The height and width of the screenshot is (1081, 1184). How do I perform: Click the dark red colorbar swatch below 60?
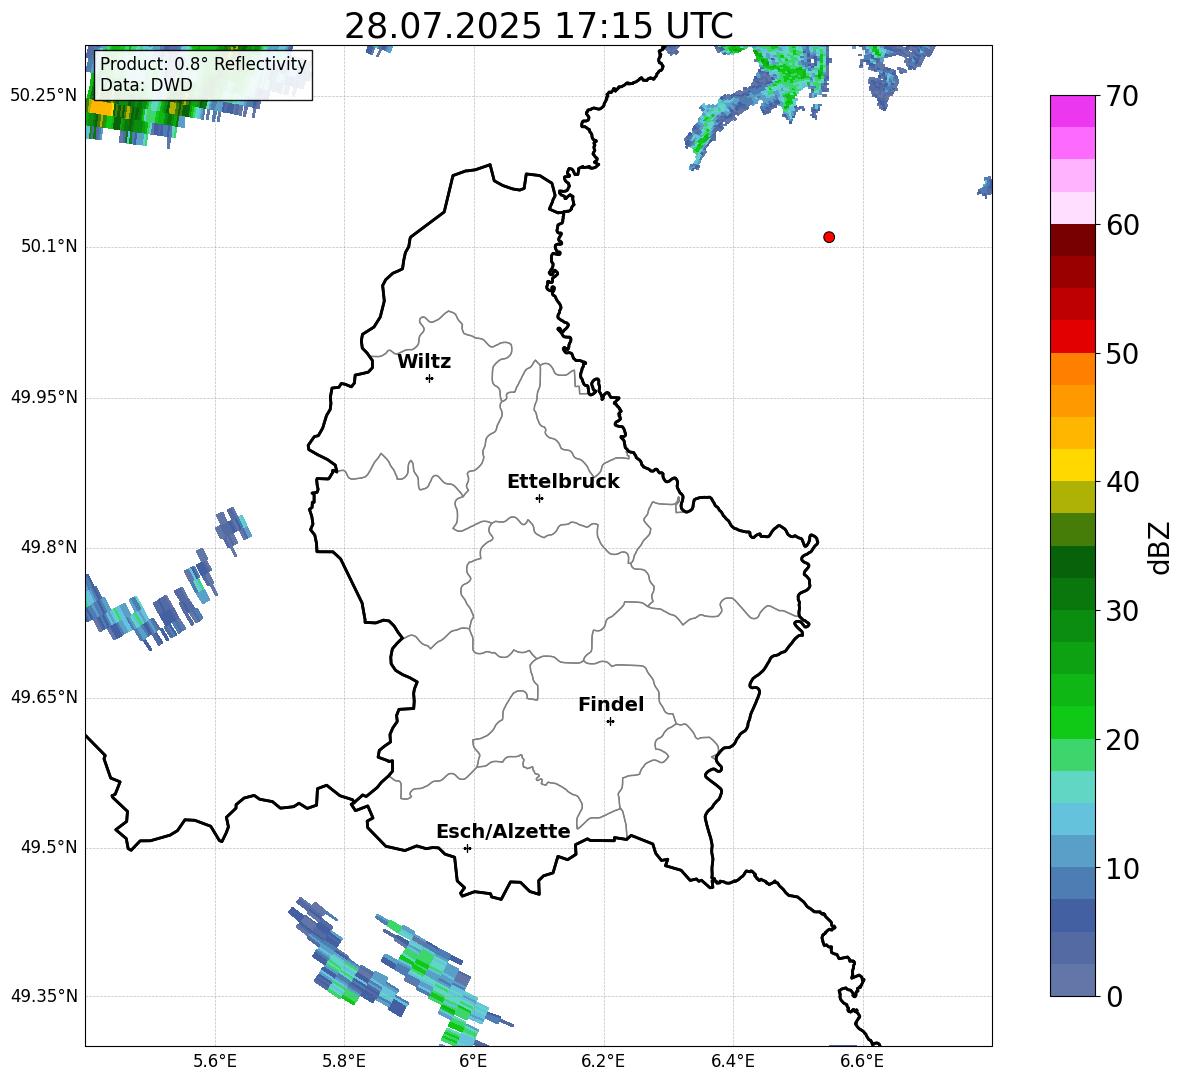[1073, 240]
